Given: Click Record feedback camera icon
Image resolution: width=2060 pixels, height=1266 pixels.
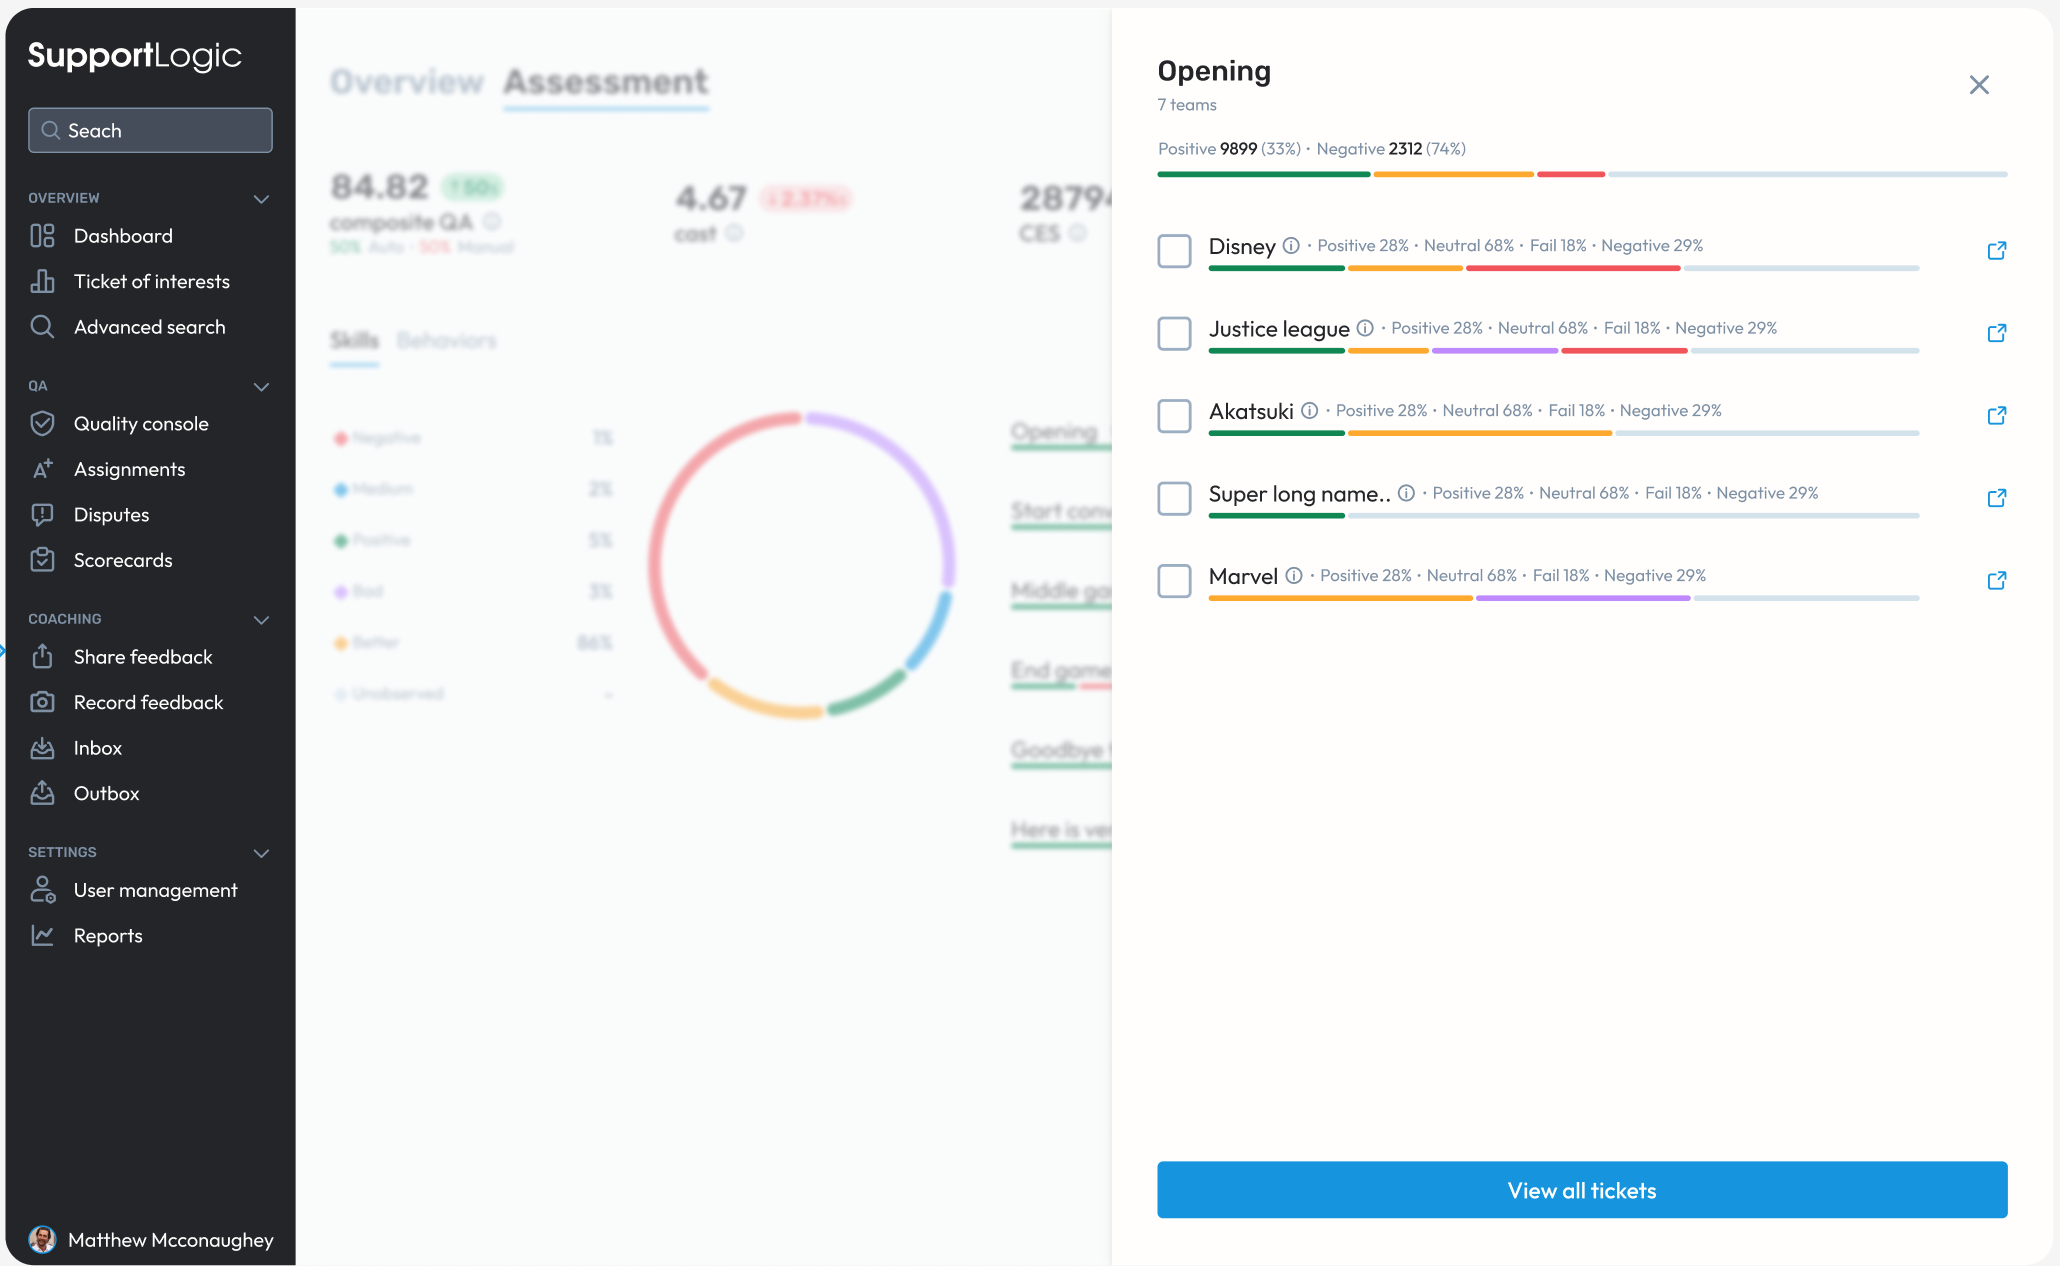Looking at the screenshot, I should tap(42, 702).
